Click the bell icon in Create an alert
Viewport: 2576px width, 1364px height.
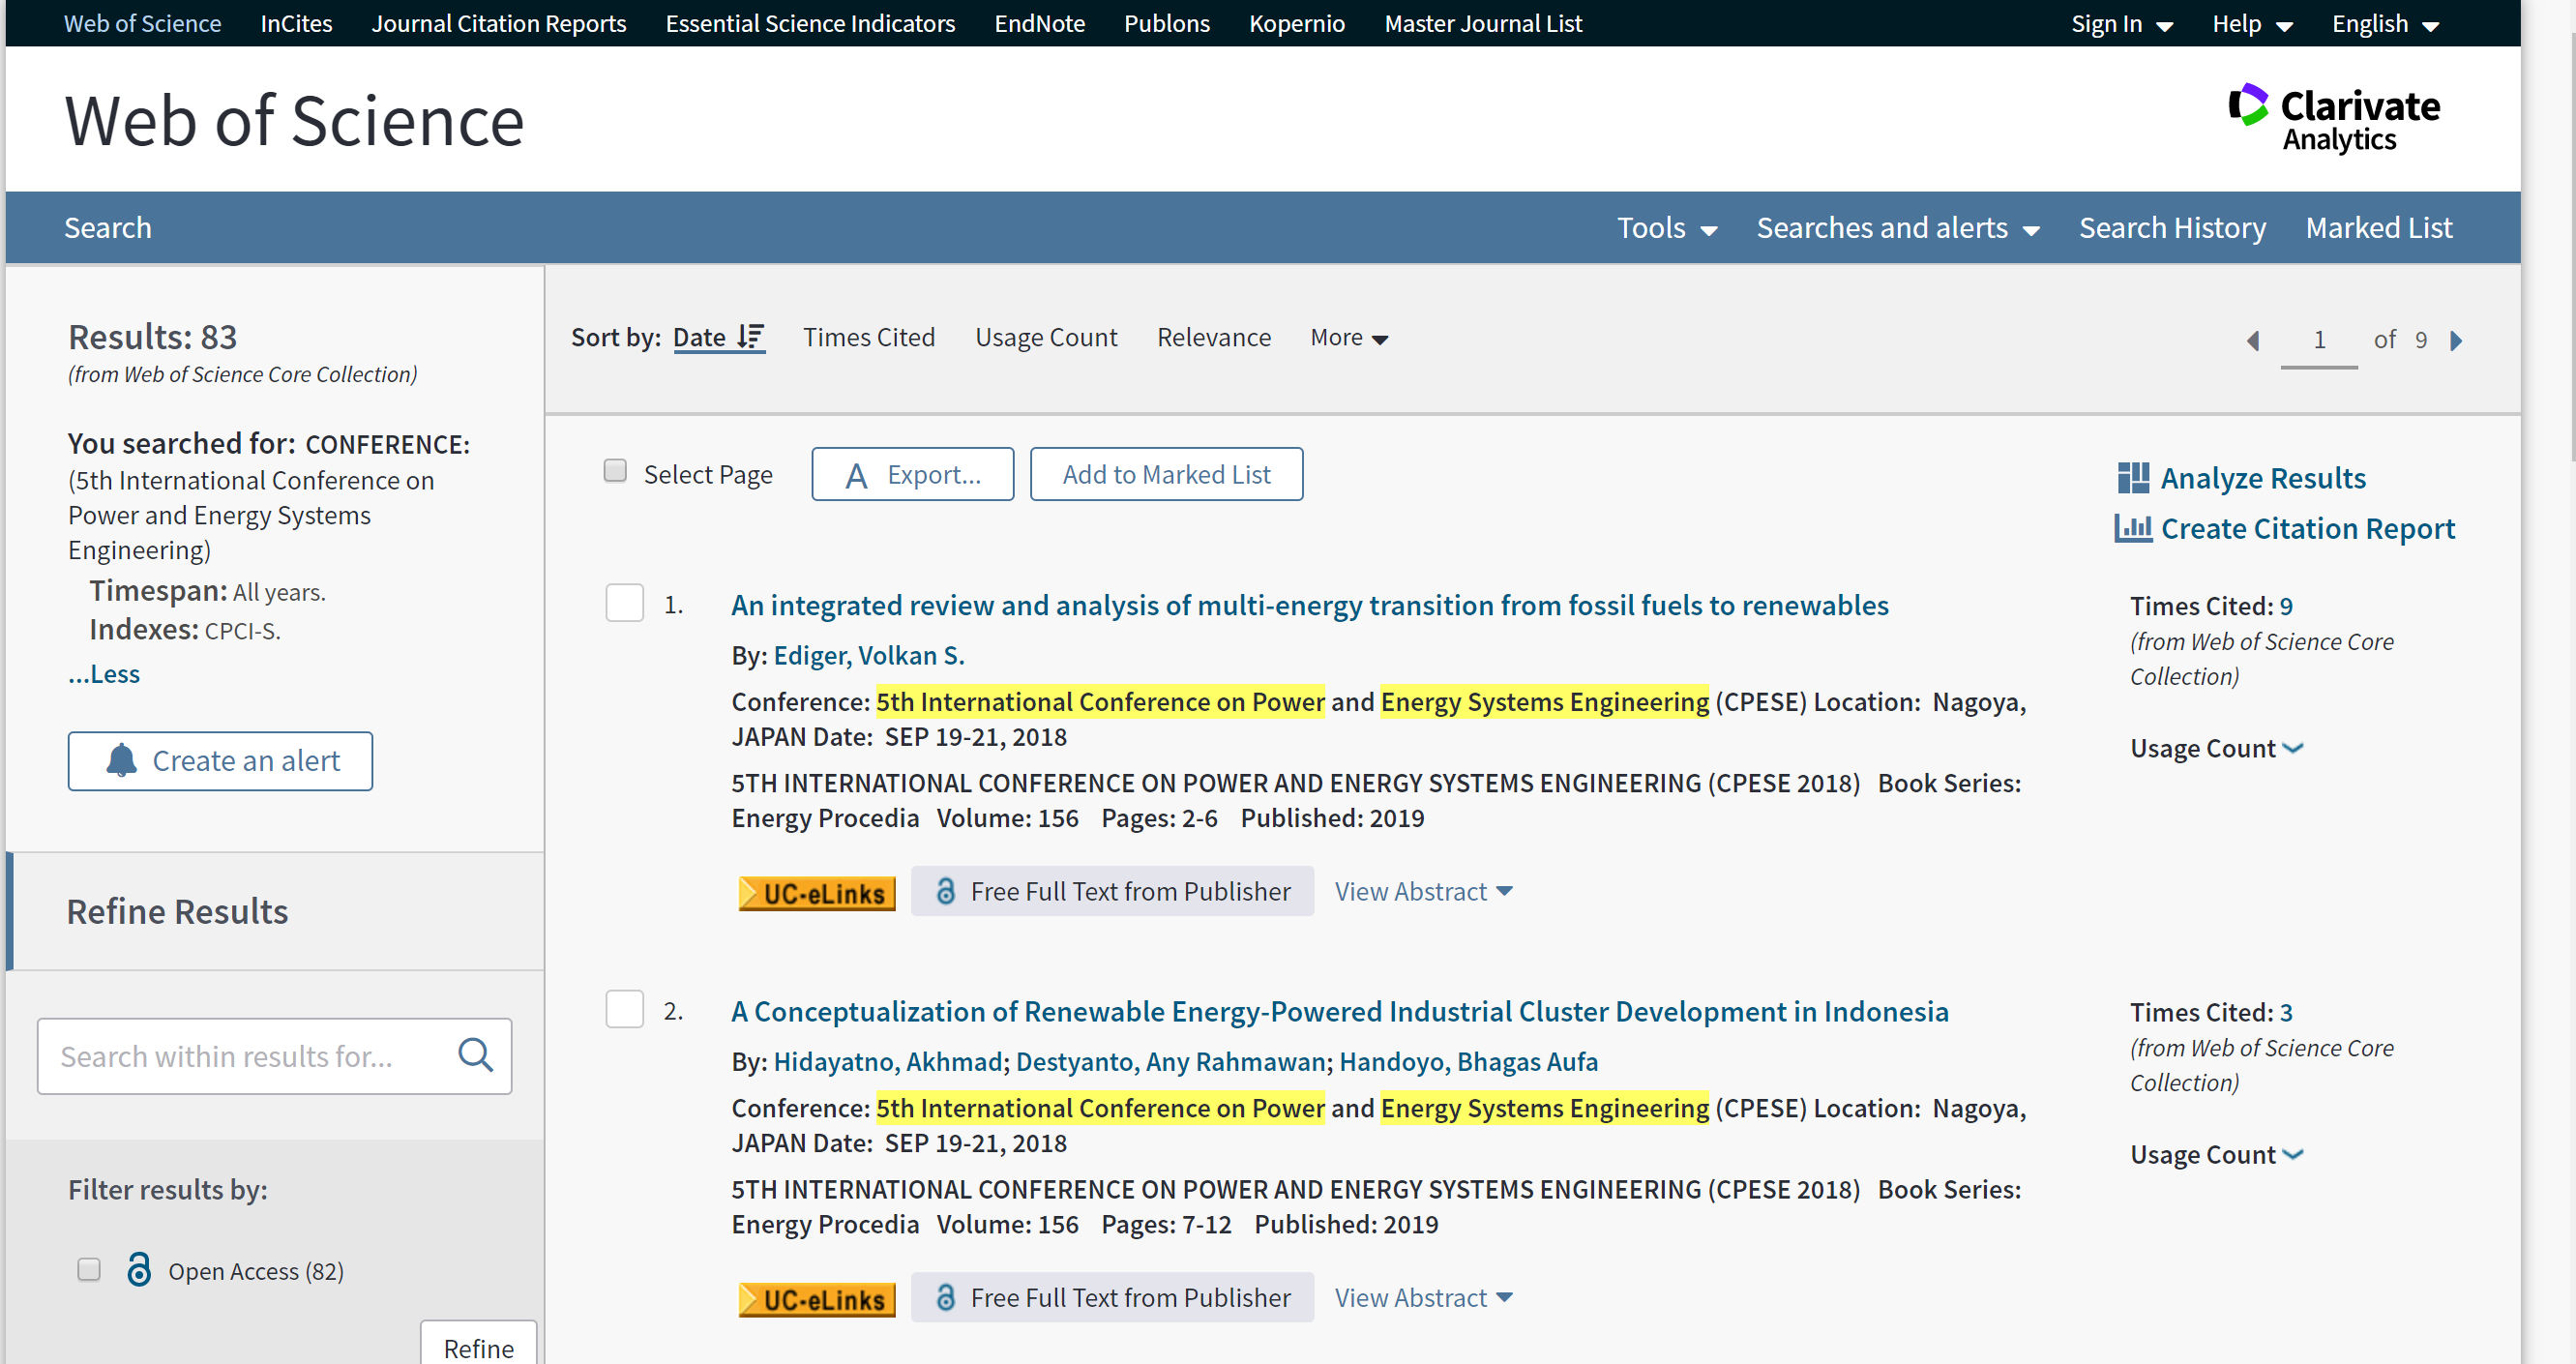click(121, 761)
